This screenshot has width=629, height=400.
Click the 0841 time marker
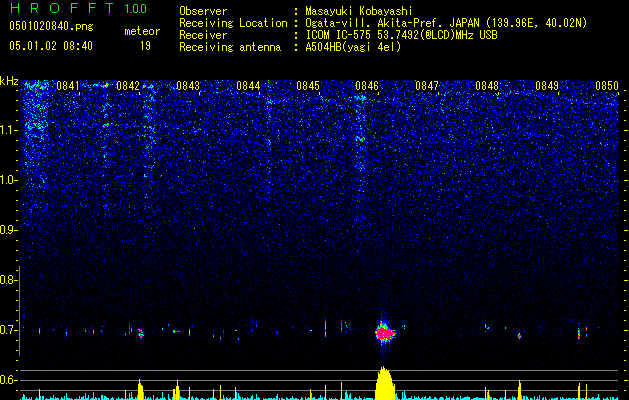tap(68, 86)
